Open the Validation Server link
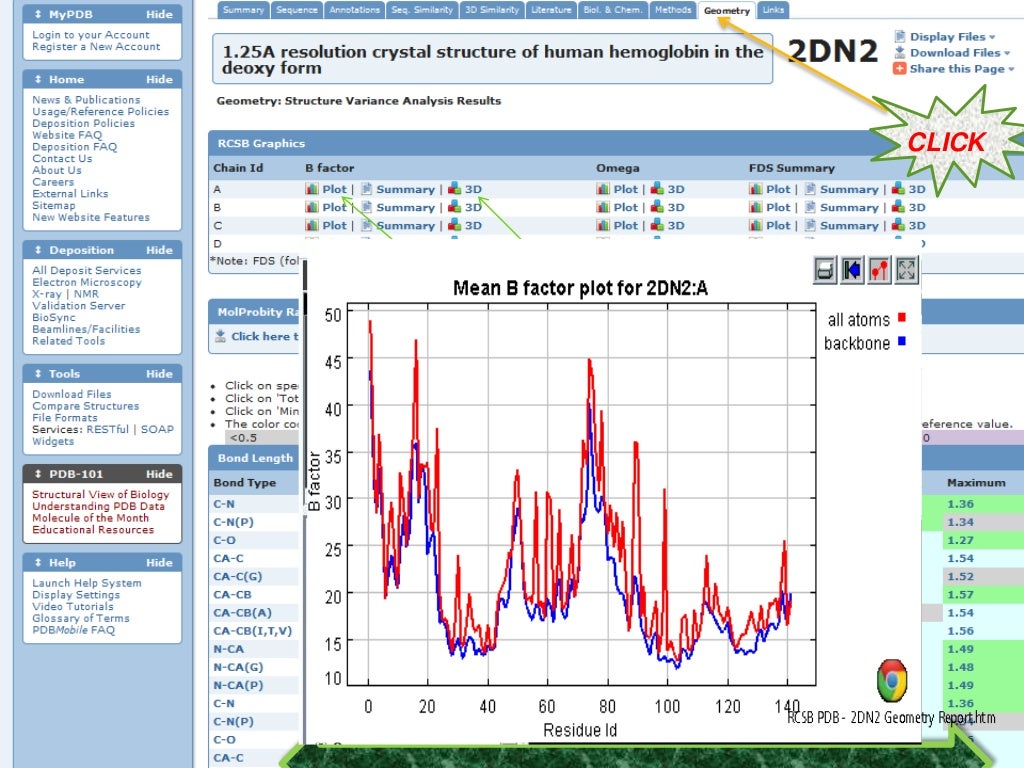This screenshot has width=1024, height=768. pyautogui.click(x=78, y=305)
